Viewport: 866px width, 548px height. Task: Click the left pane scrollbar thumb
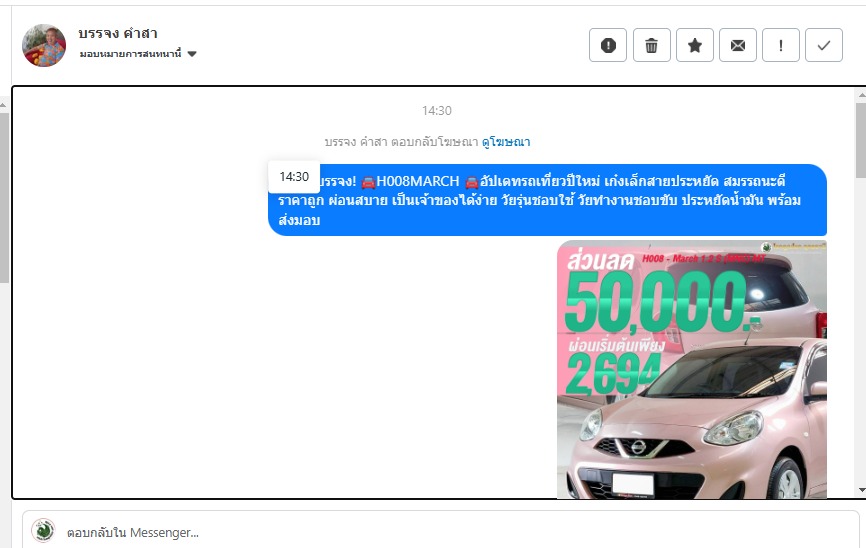pos(4,198)
